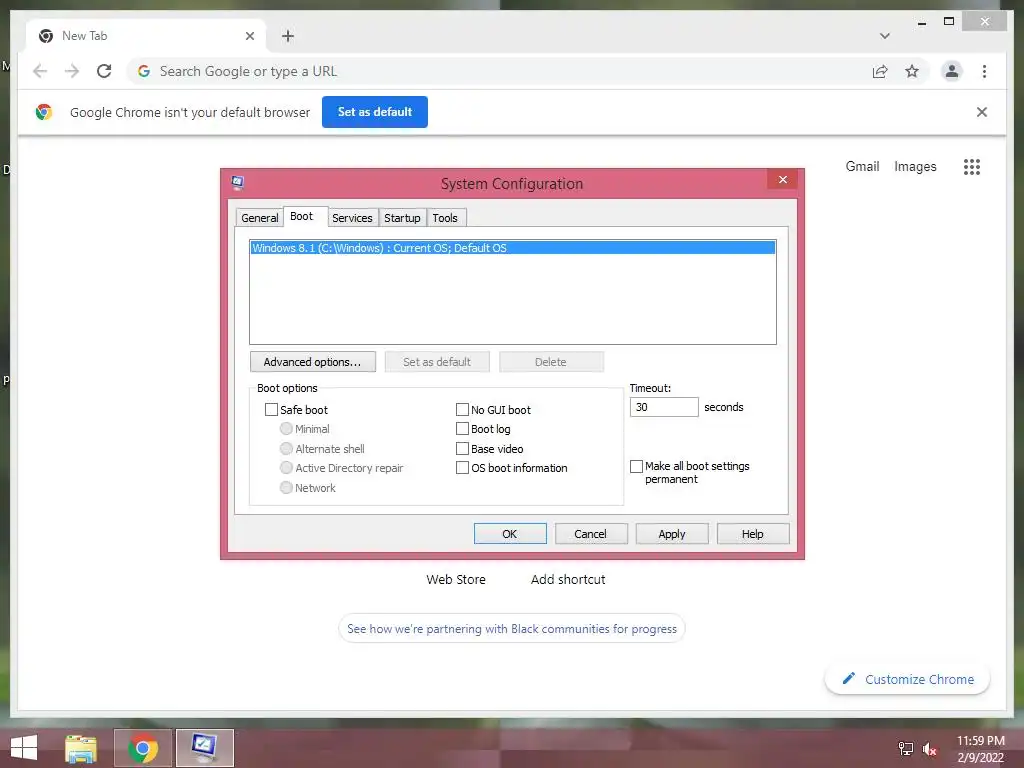Click the Add shortcut tile
Viewport: 1024px width, 768px height.
tap(568, 579)
